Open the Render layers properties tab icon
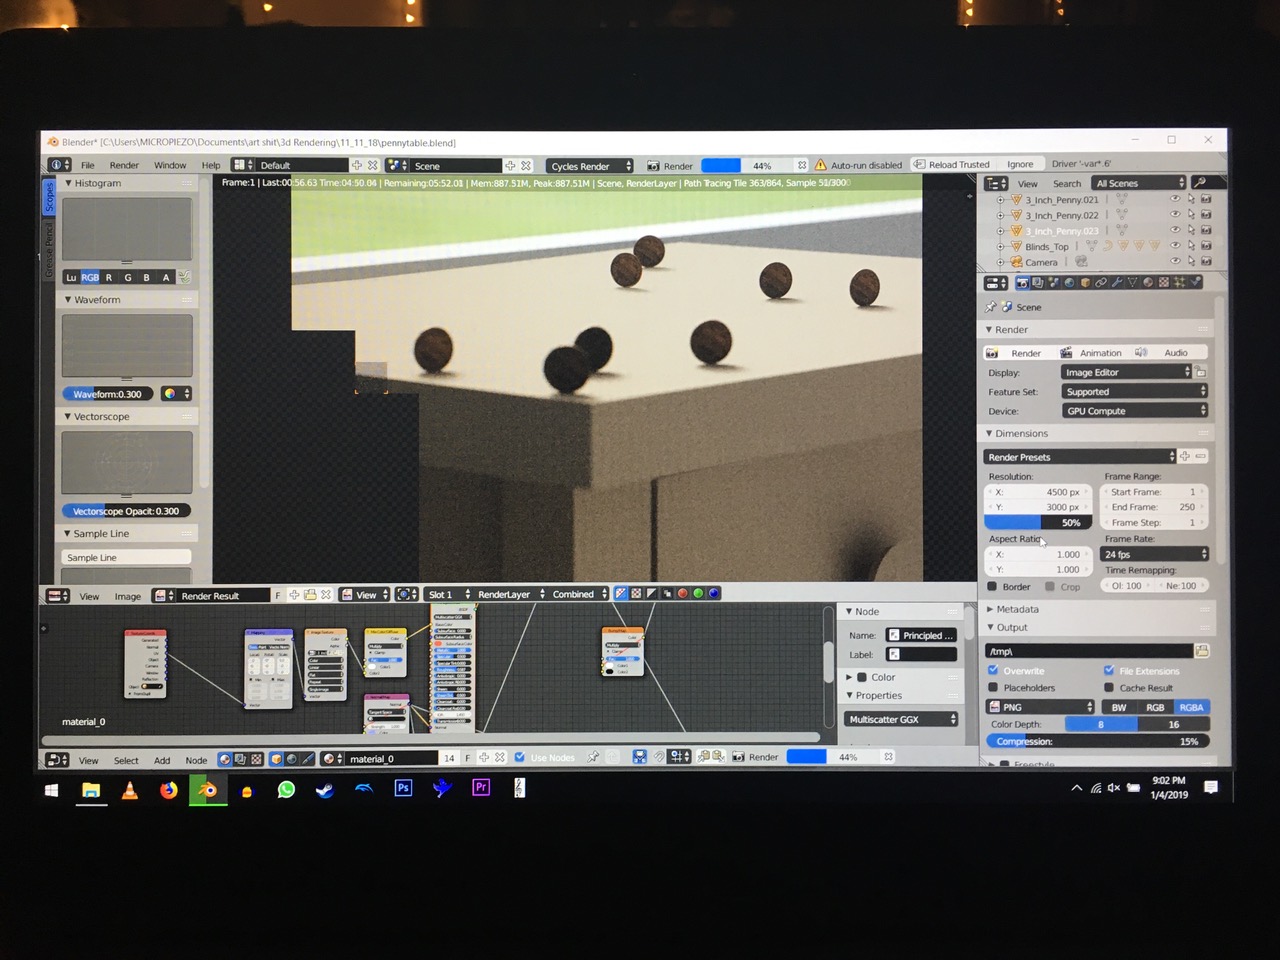 1038,282
